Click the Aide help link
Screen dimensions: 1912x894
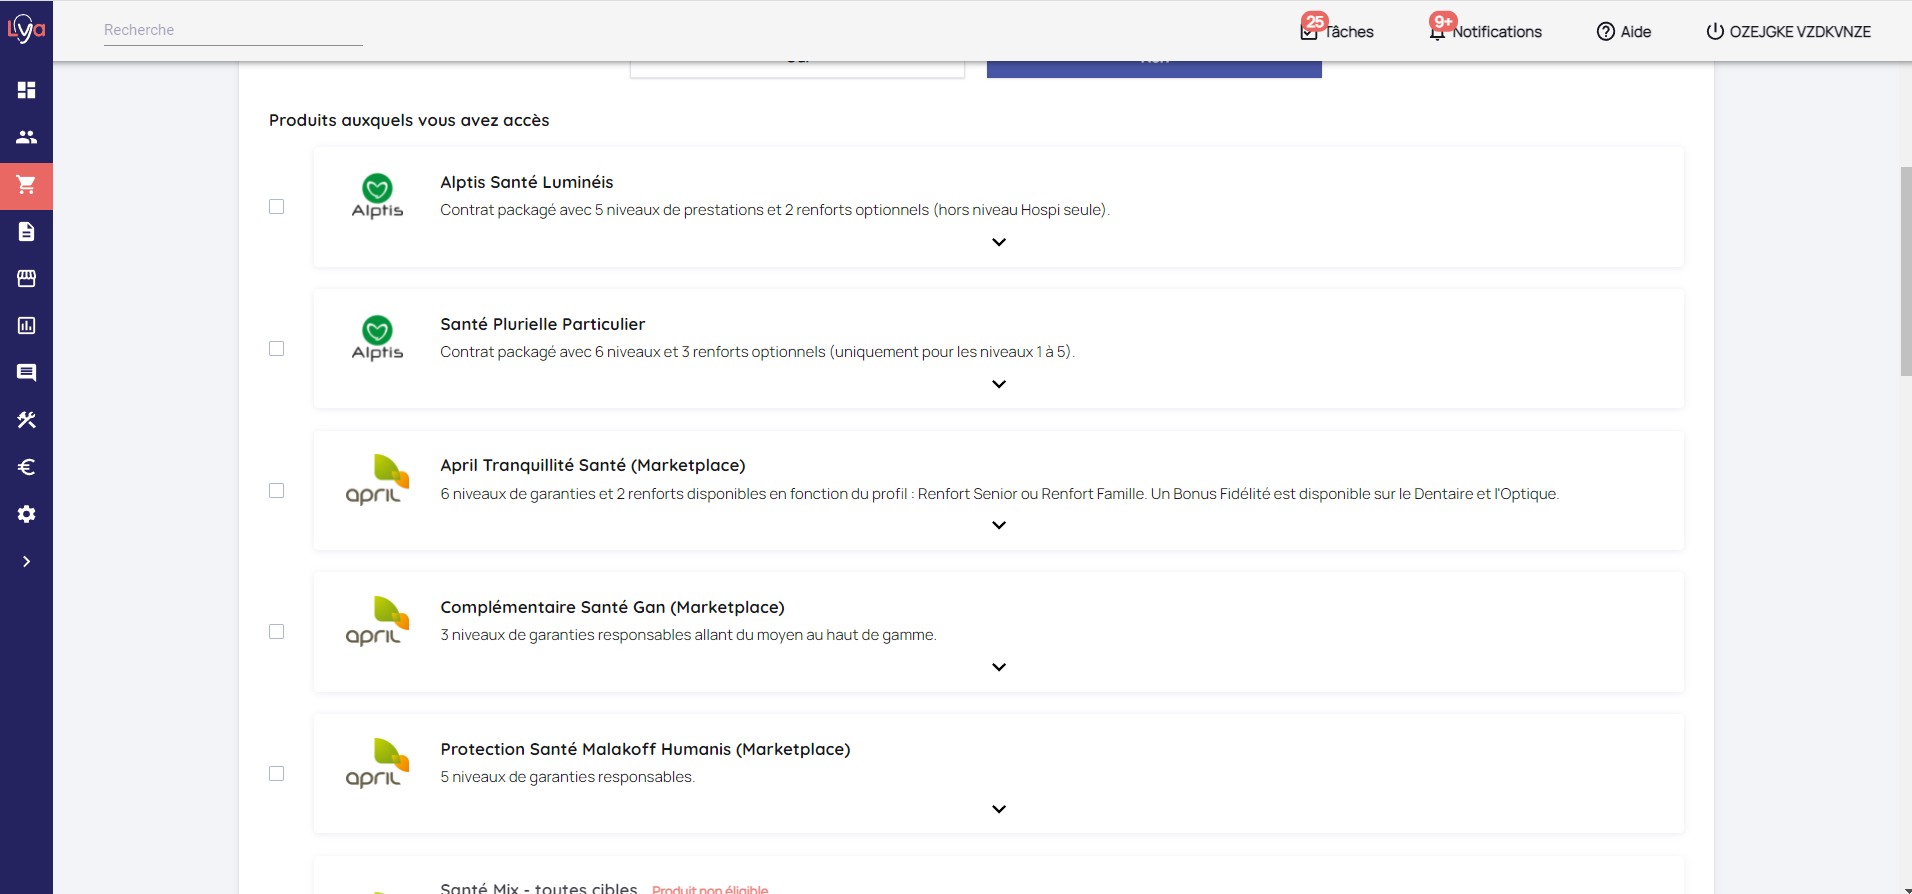pyautogui.click(x=1624, y=32)
